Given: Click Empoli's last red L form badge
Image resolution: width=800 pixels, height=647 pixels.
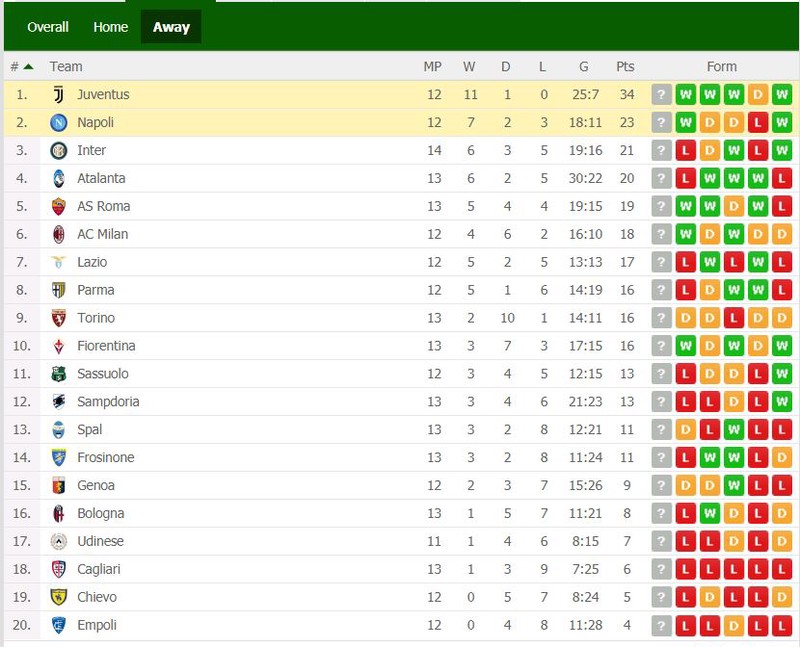Looking at the screenshot, I should coord(782,625).
